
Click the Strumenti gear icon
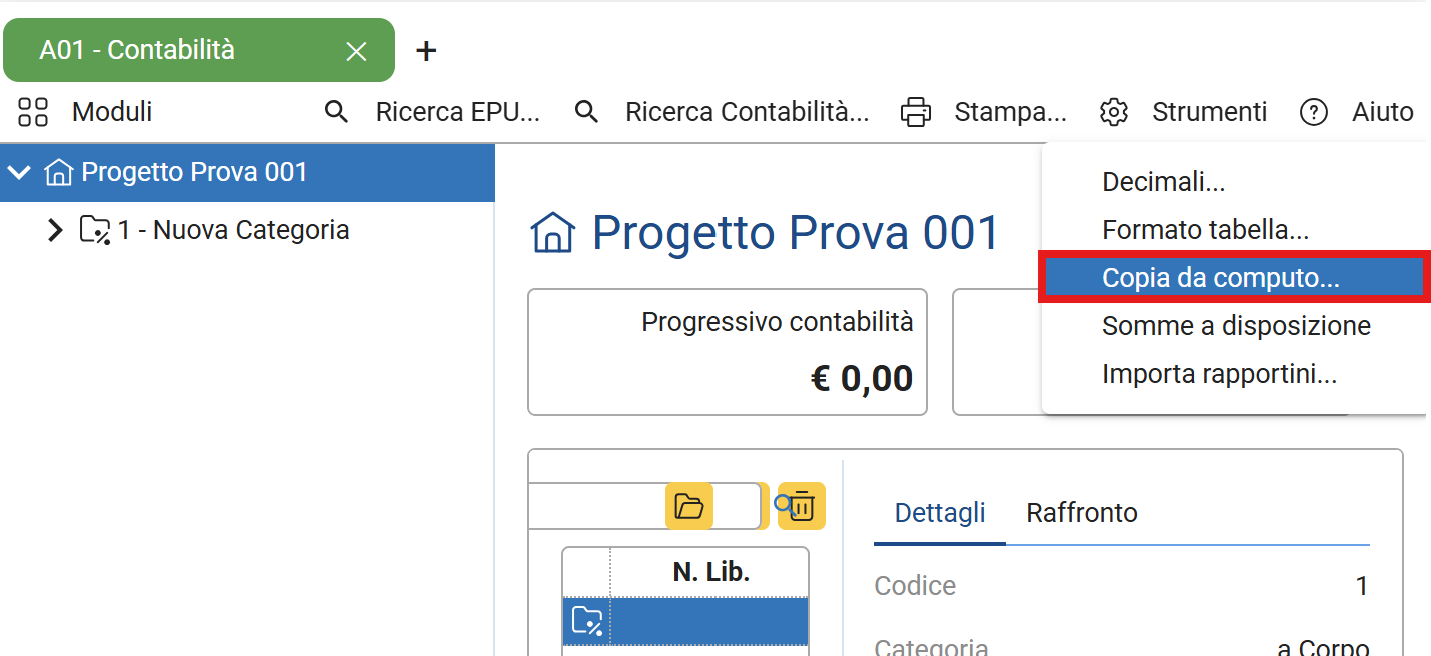tap(1114, 112)
